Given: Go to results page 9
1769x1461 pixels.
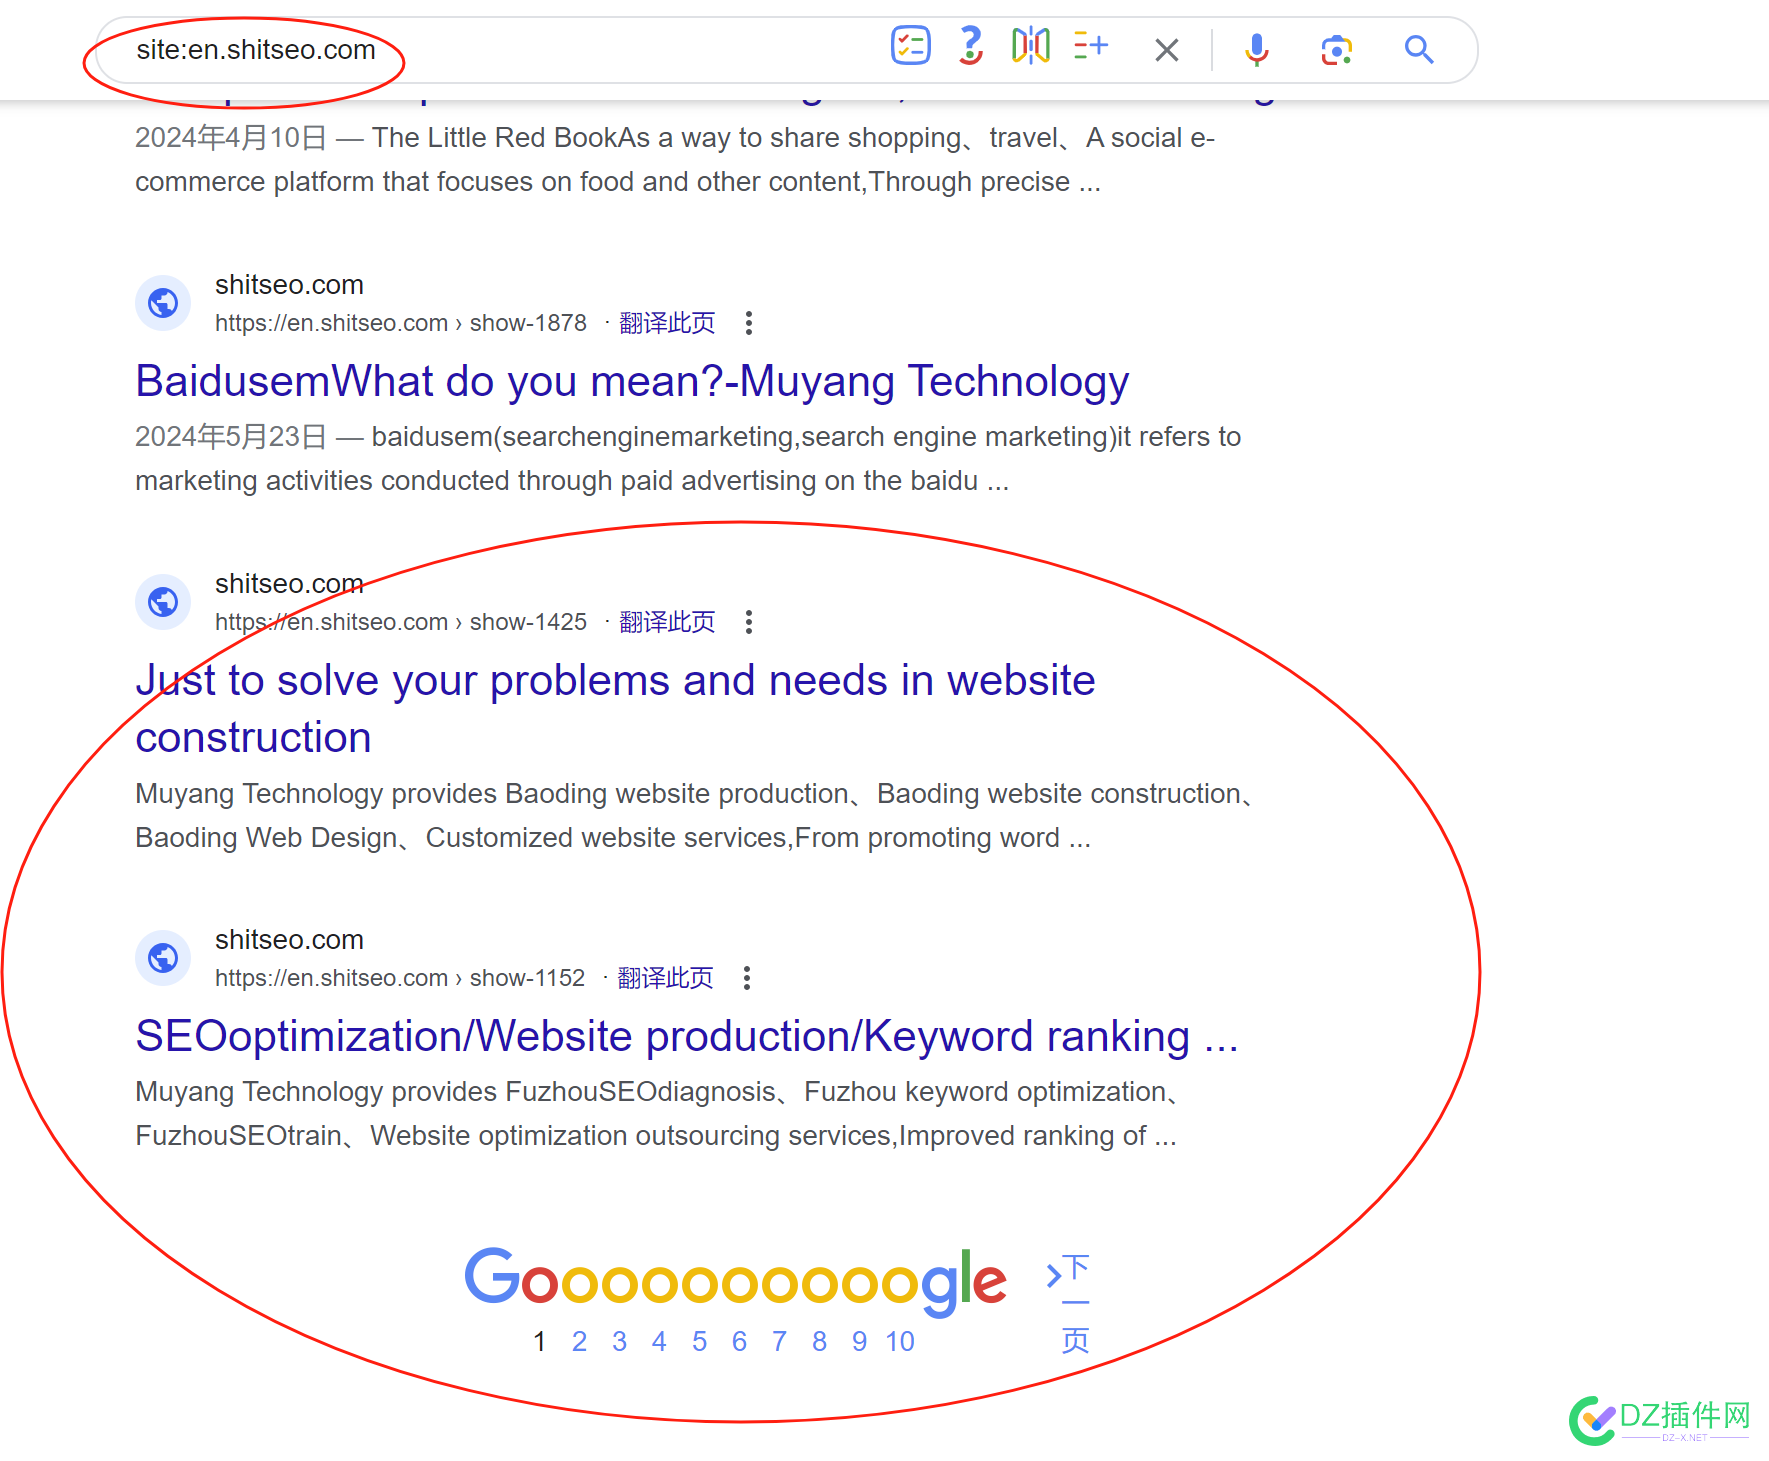Looking at the screenshot, I should 859,1342.
